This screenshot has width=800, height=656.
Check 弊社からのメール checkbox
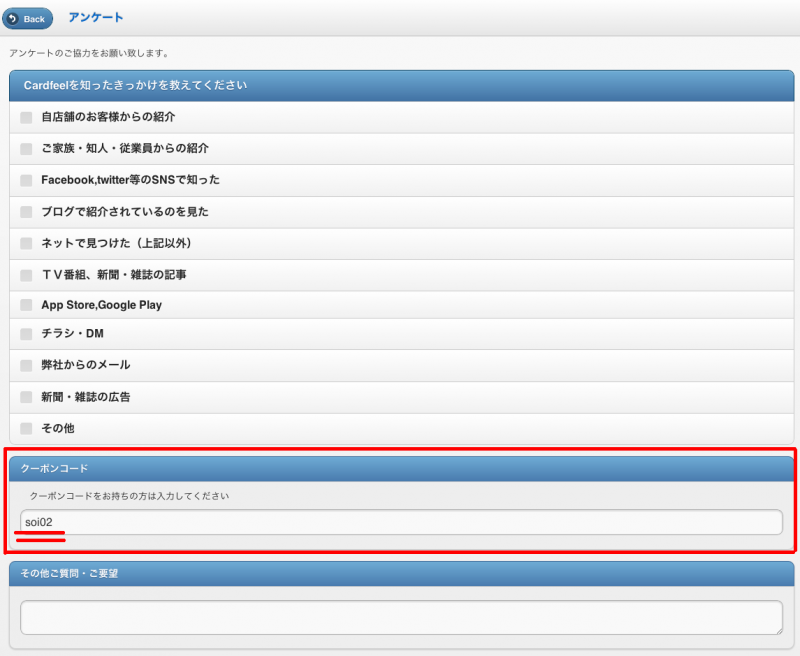[x=26, y=366]
